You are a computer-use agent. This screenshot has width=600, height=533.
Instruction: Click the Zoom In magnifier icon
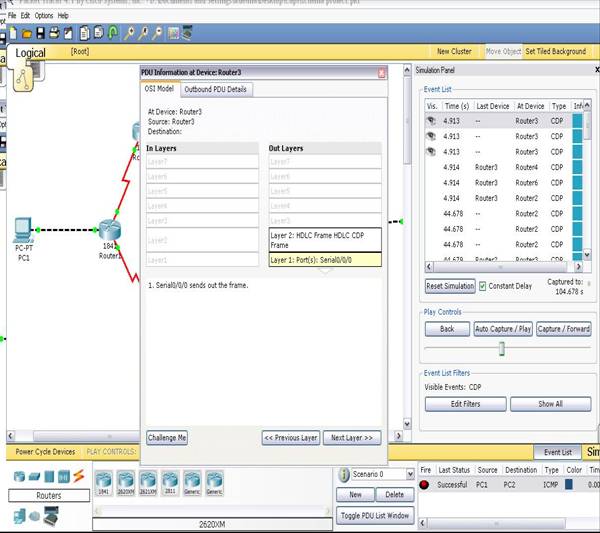click(x=129, y=34)
